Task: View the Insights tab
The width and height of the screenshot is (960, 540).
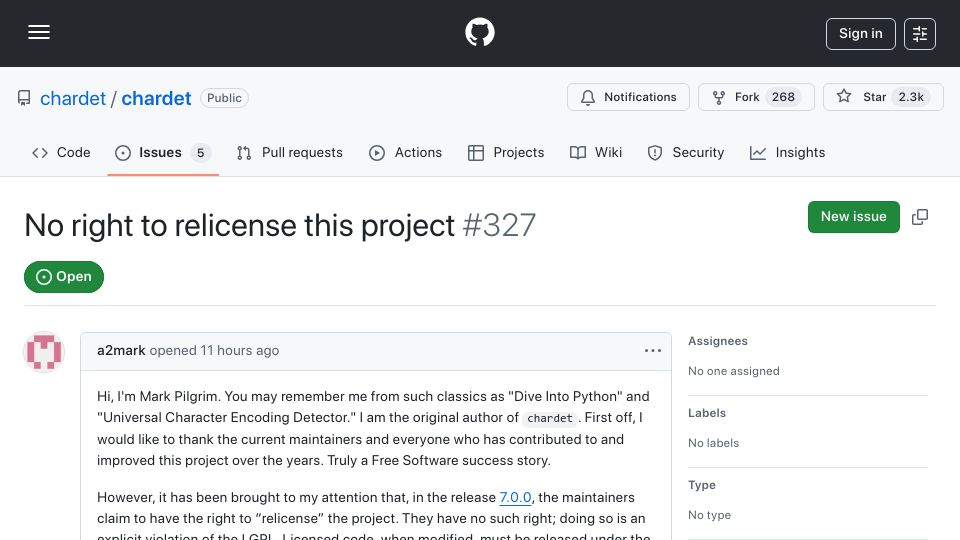Action: tap(787, 152)
